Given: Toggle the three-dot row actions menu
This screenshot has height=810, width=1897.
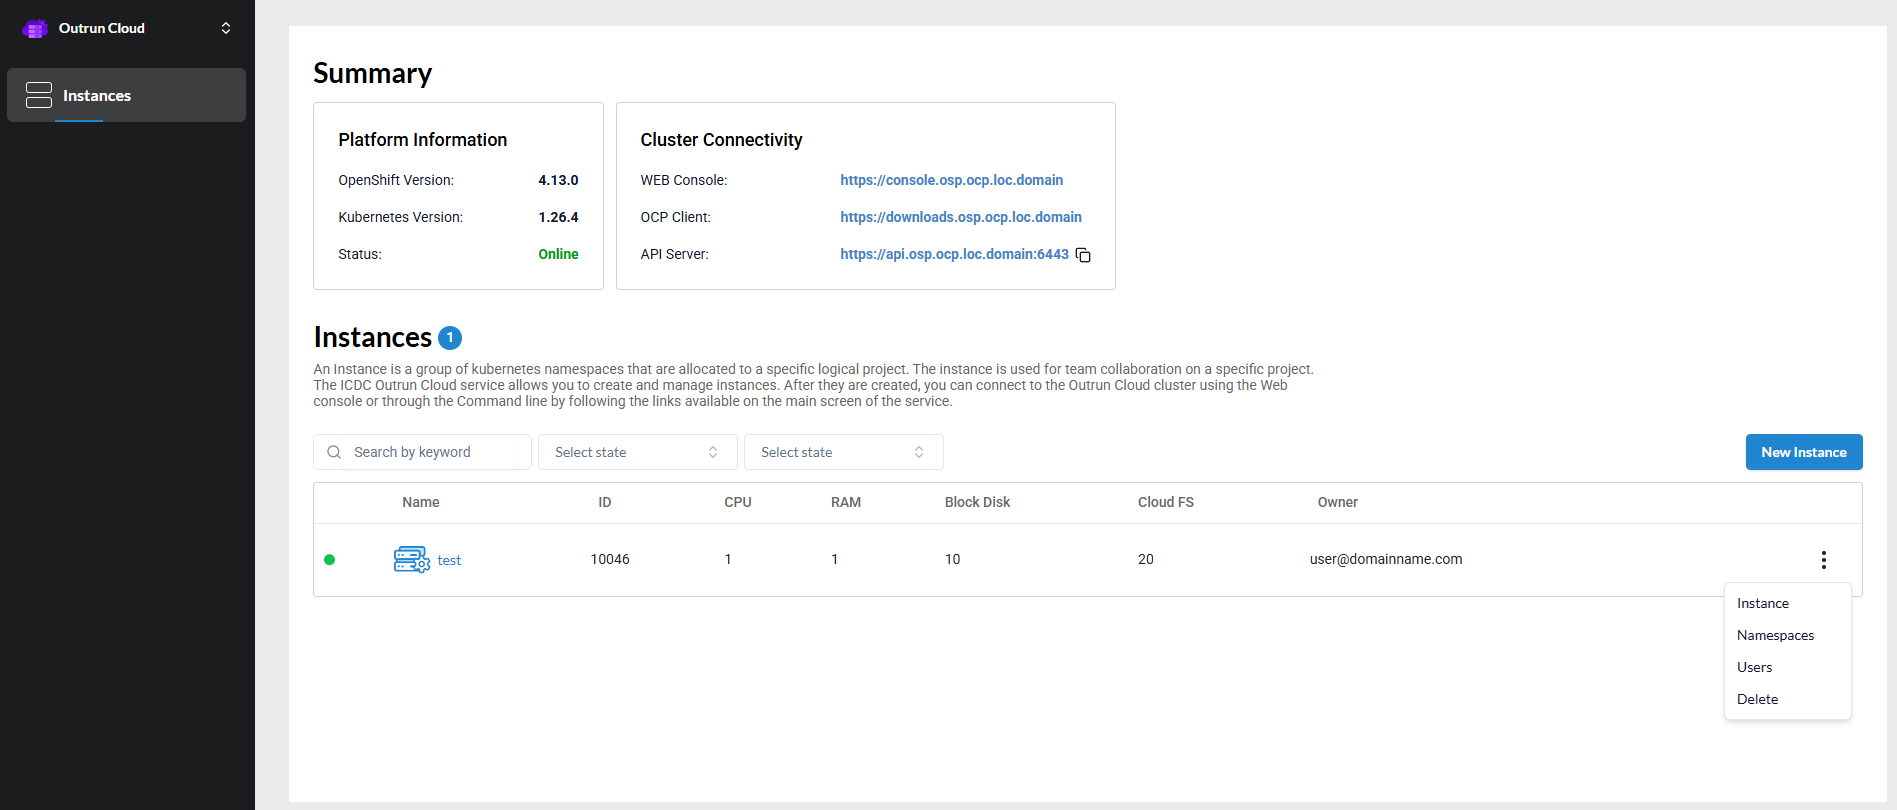Looking at the screenshot, I should pyautogui.click(x=1823, y=560).
